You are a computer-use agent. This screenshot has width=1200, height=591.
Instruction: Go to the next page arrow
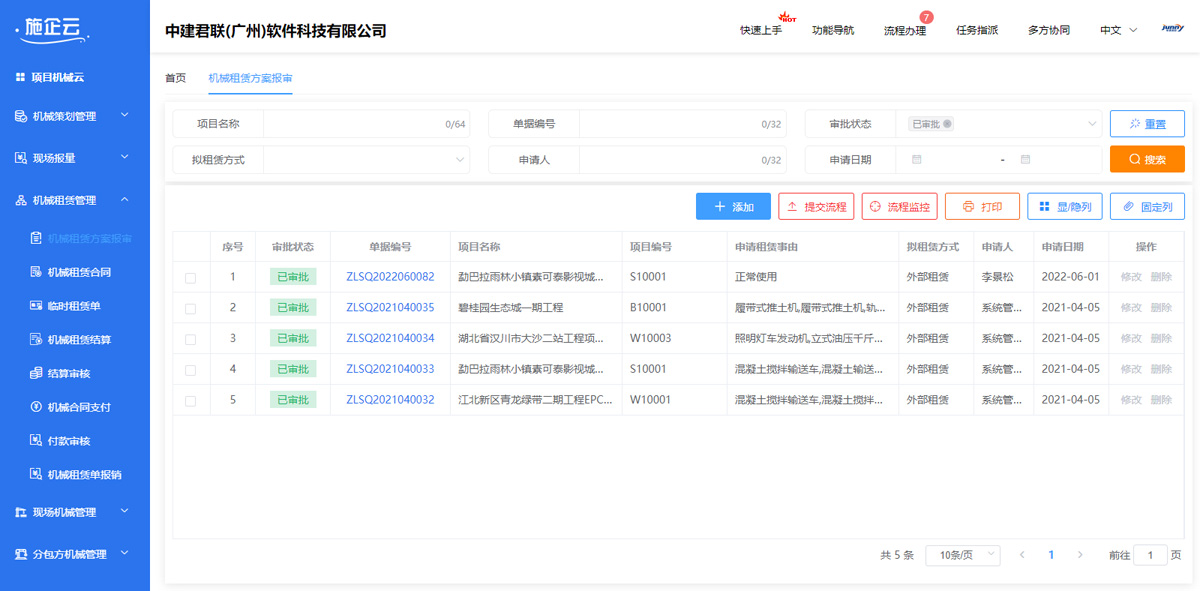click(1080, 555)
